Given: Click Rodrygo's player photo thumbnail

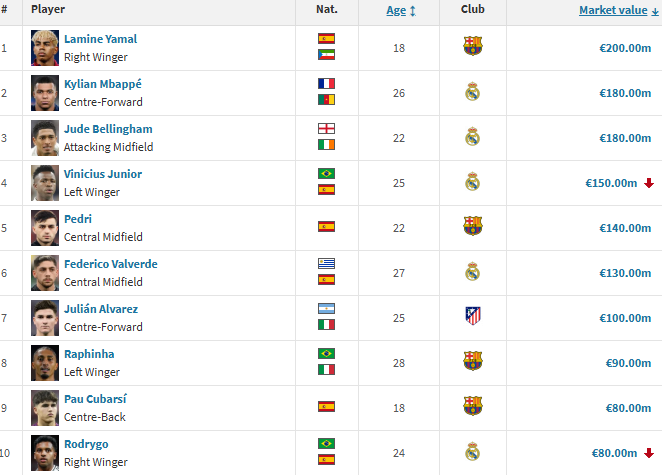Looking at the screenshot, I should [x=45, y=452].
